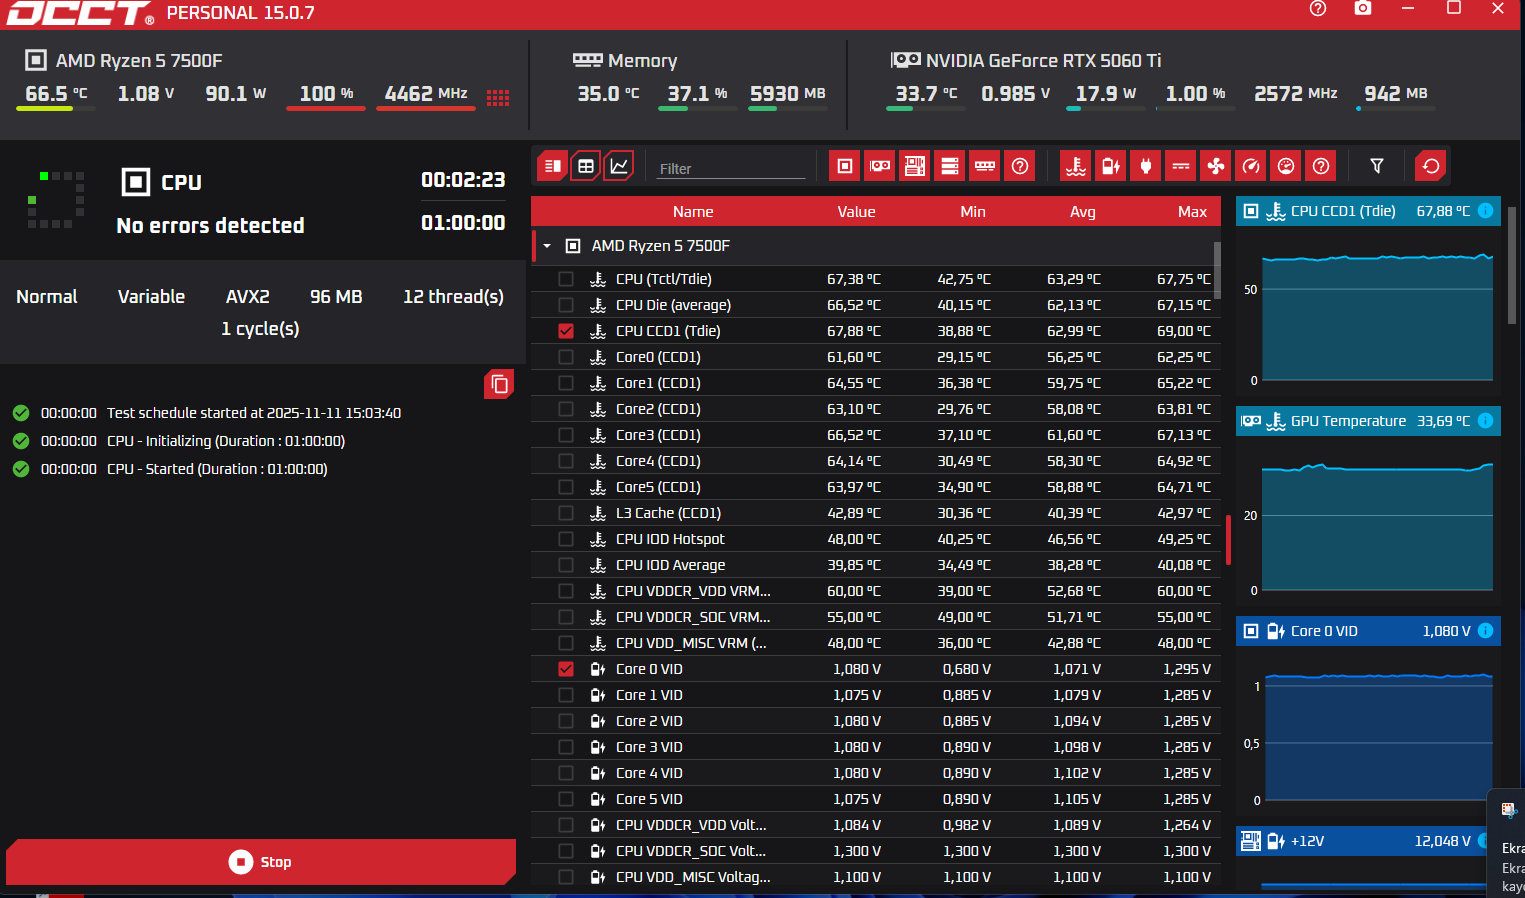Collapse the AMD Ryzen 5 7500F group
The width and height of the screenshot is (1525, 898).
tap(547, 246)
